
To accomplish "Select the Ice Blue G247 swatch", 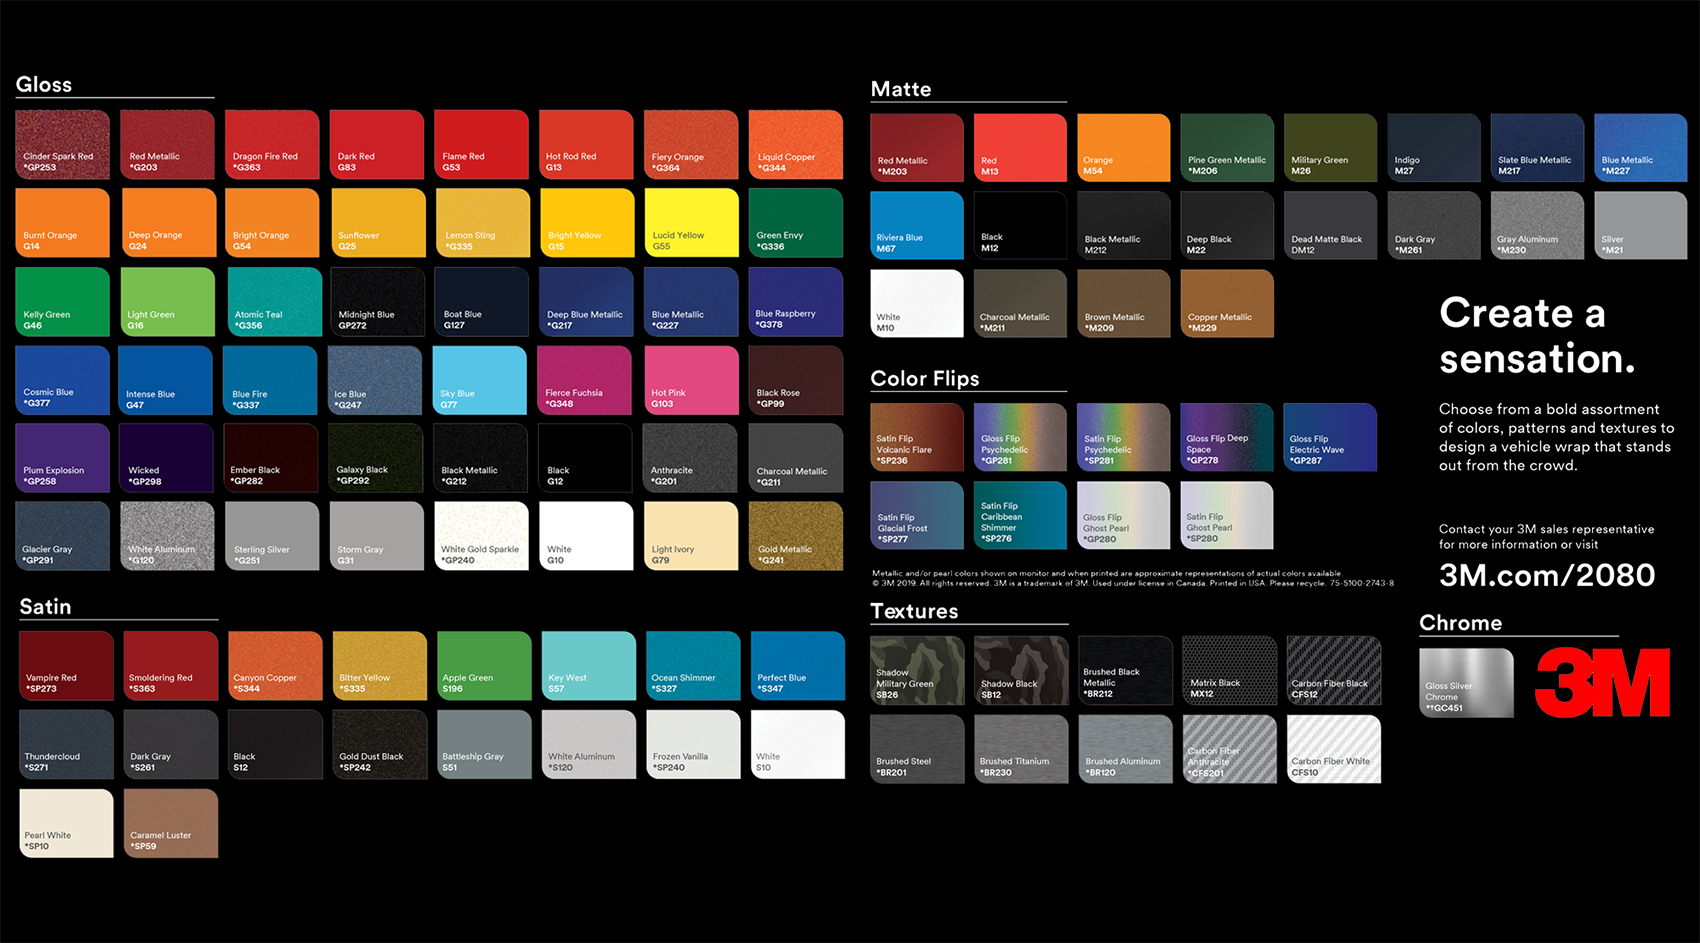I will [375, 380].
